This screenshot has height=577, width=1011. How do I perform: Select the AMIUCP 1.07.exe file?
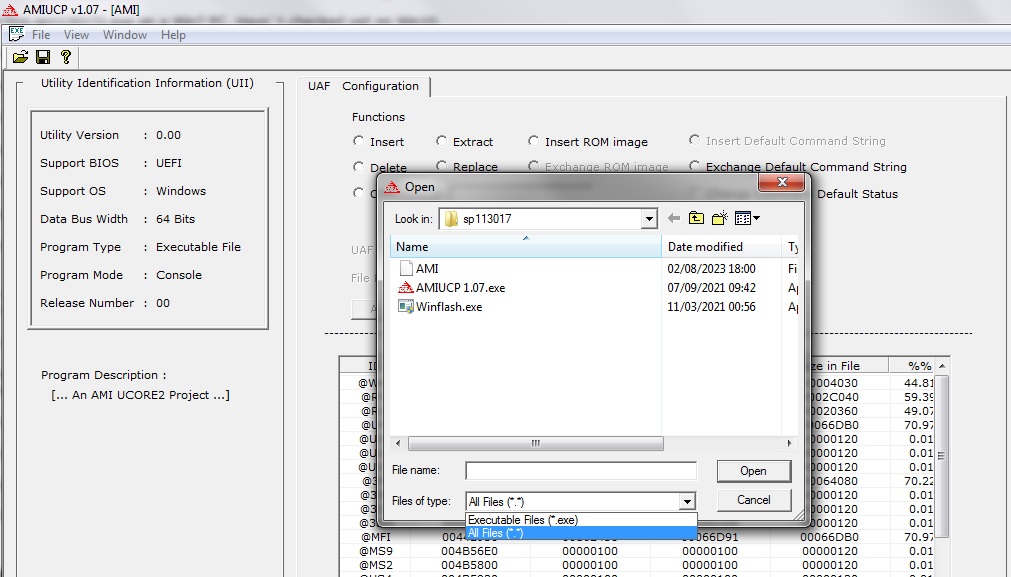[460, 288]
